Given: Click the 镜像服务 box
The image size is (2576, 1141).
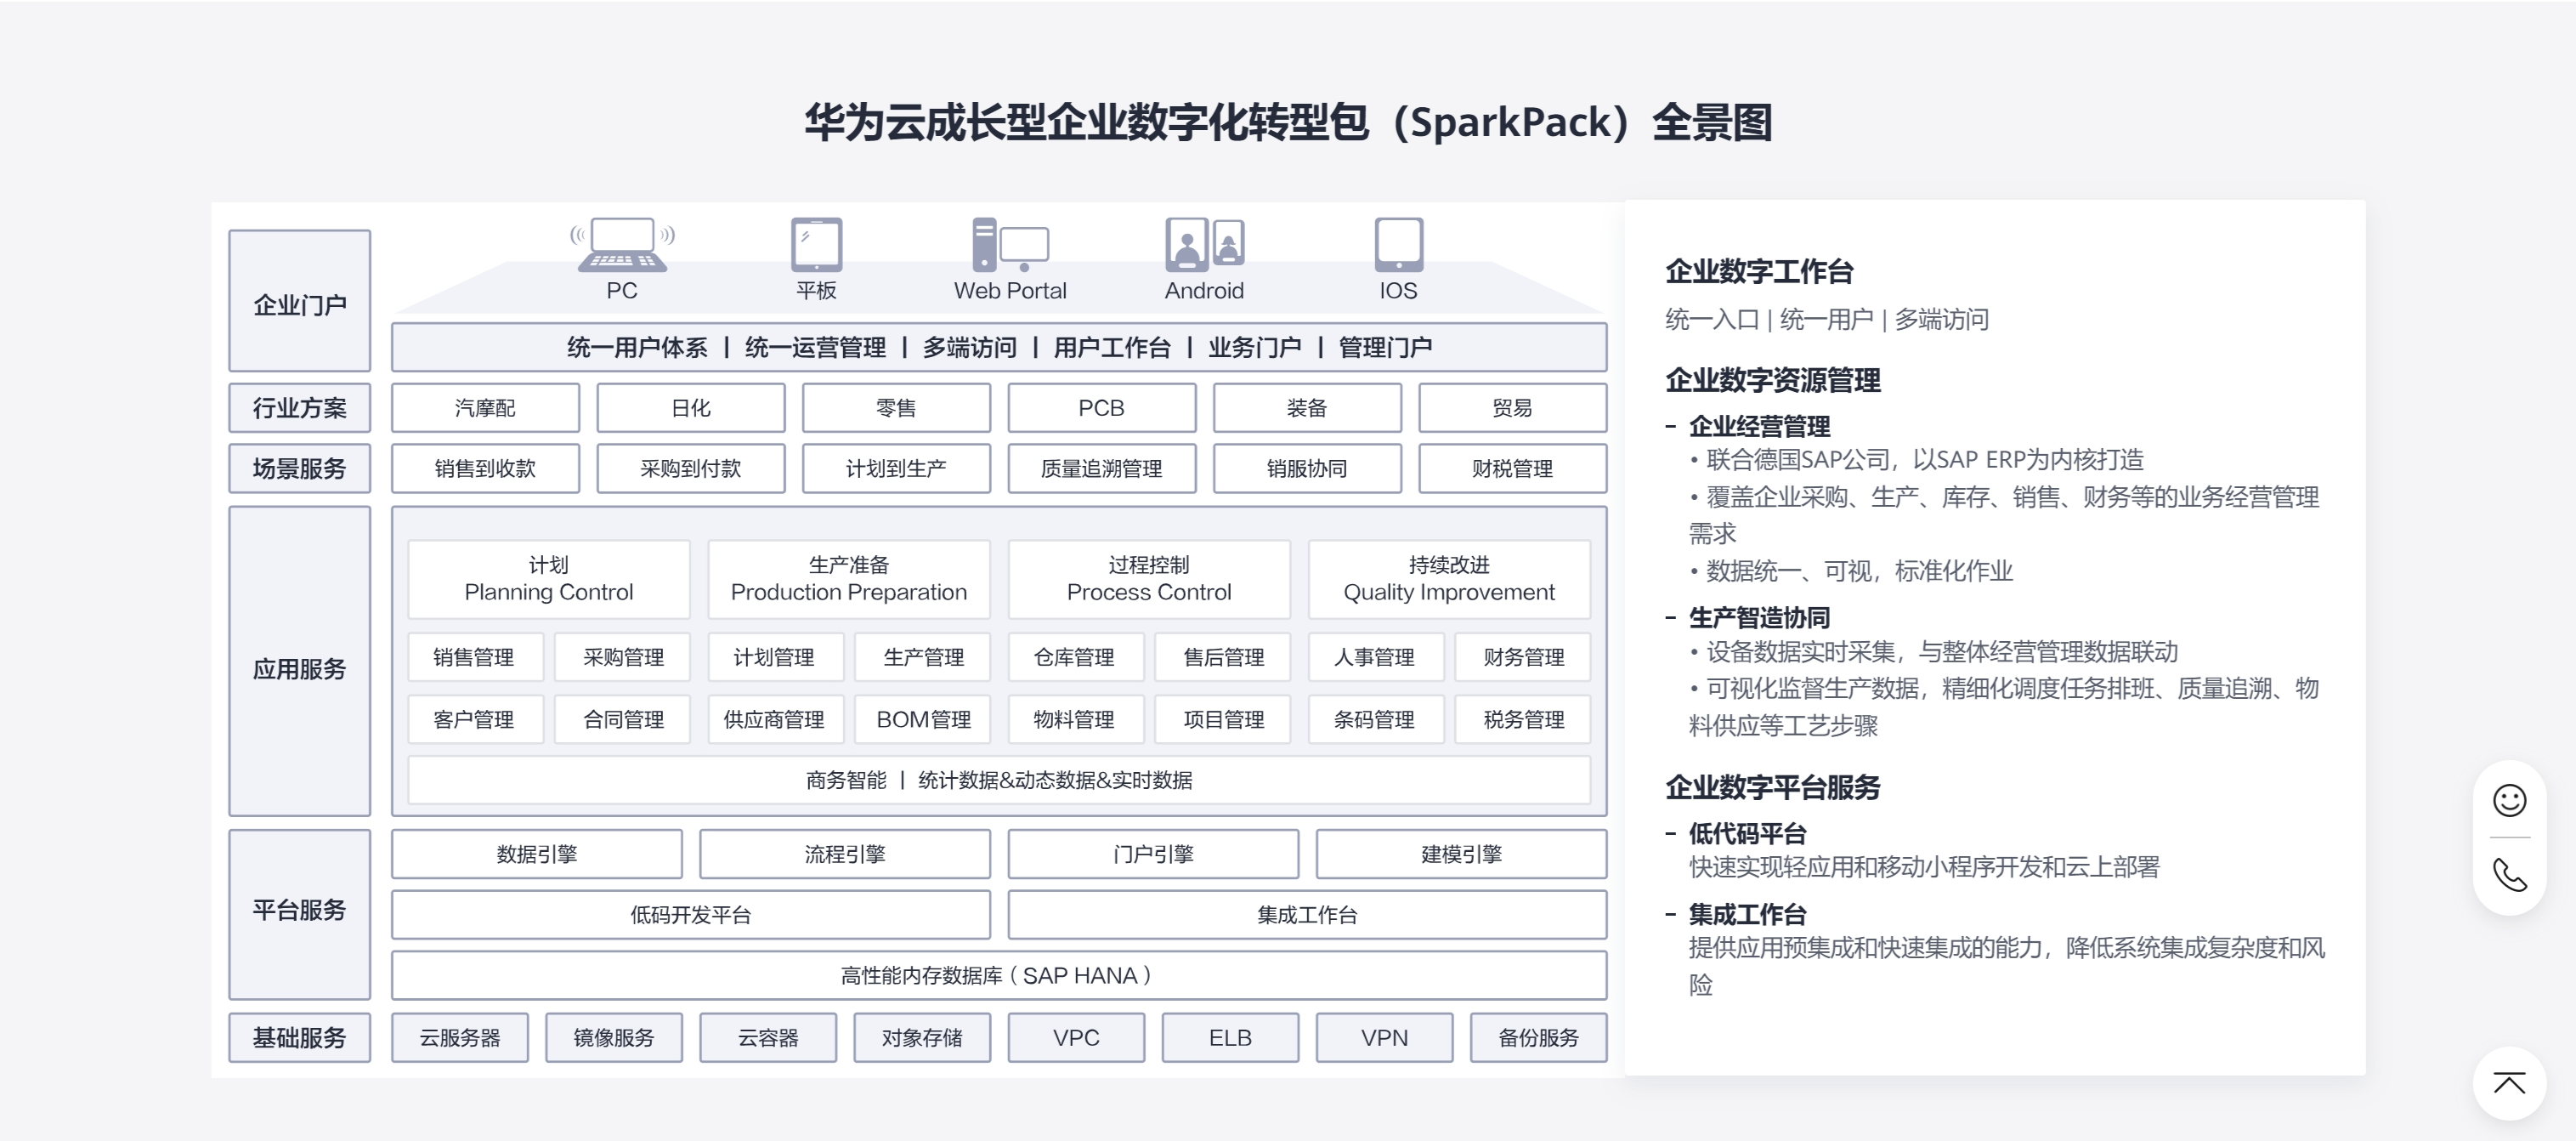Looking at the screenshot, I should click(614, 1037).
